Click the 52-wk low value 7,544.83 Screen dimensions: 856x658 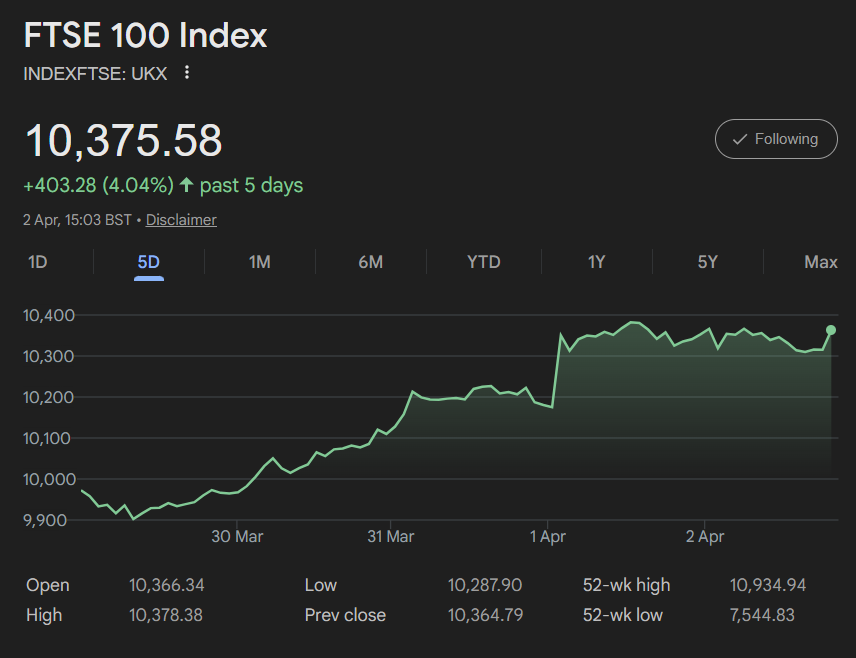click(x=762, y=615)
